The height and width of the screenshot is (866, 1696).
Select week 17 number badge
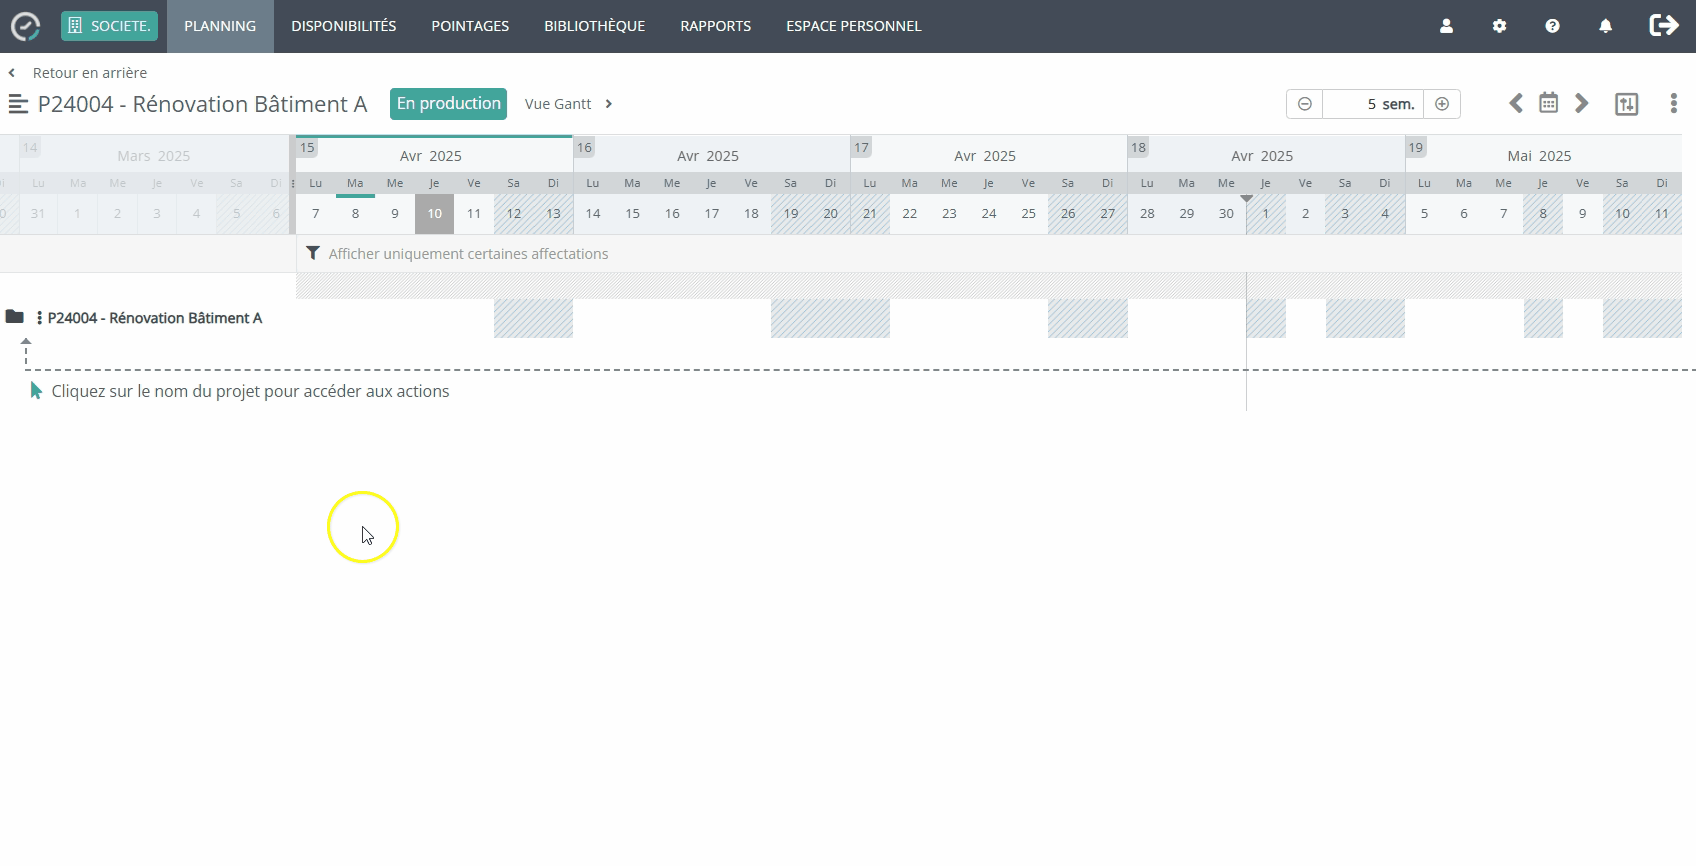(x=861, y=148)
